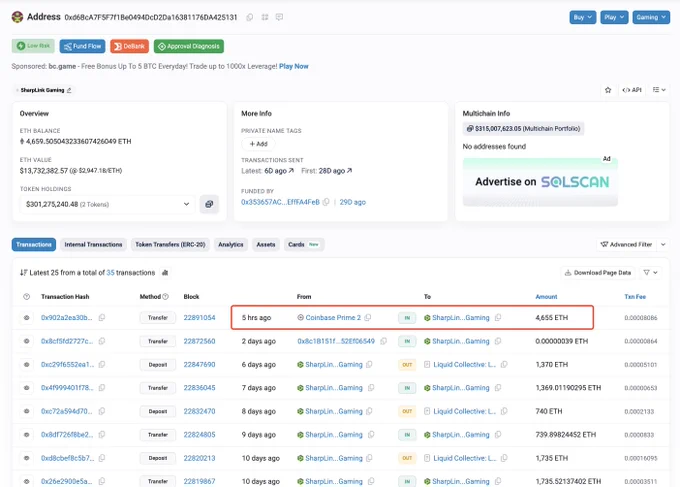Open Token Transfers (ERC-20) tab
Image resolution: width=680 pixels, height=487 pixels.
[170, 245]
